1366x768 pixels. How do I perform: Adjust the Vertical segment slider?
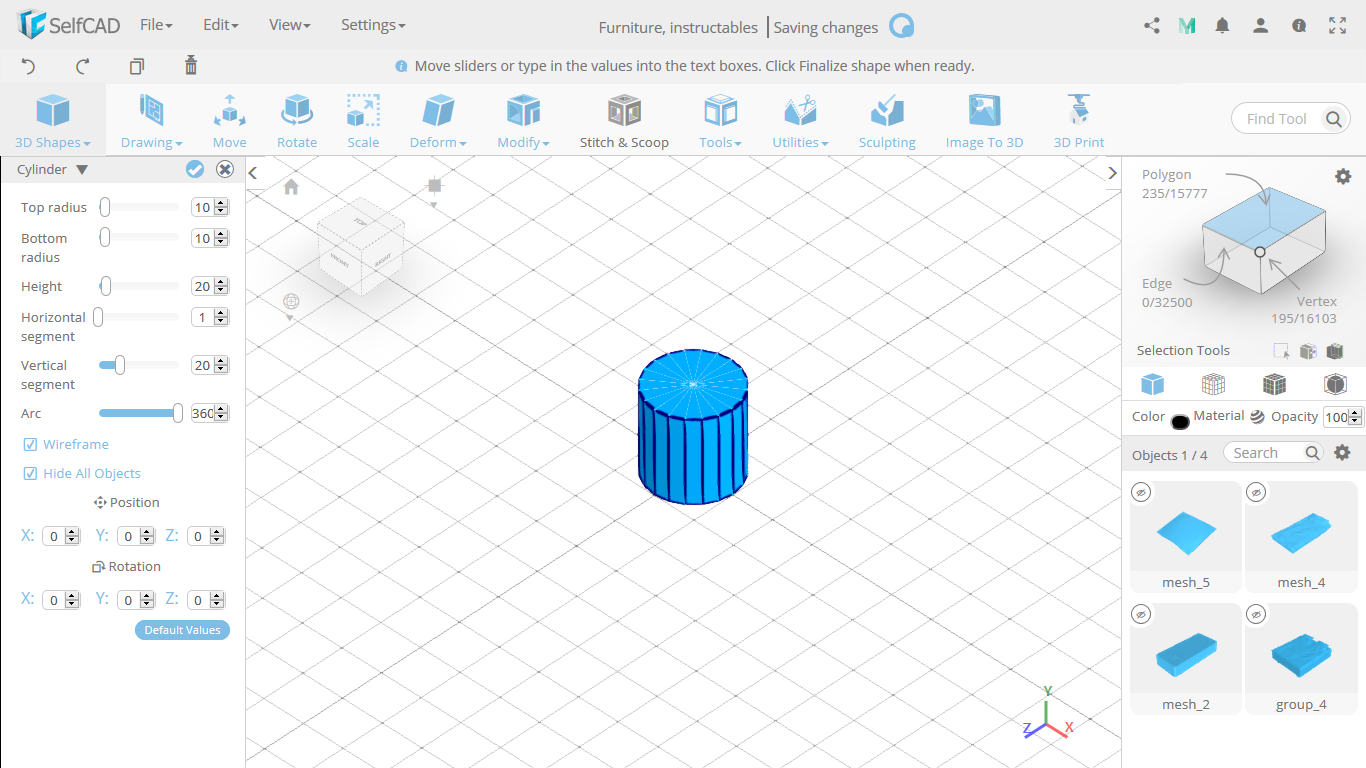[139, 365]
